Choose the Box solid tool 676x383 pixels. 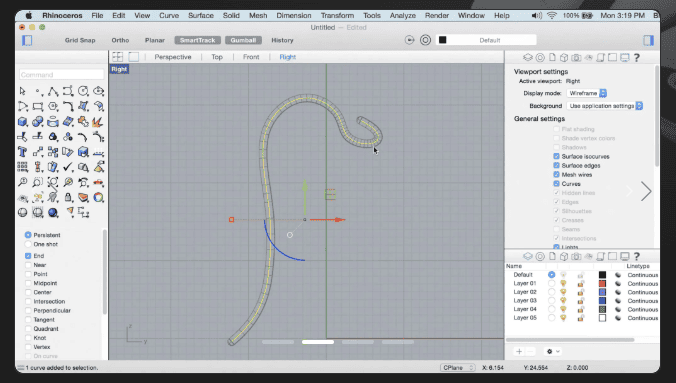[x=22, y=122]
